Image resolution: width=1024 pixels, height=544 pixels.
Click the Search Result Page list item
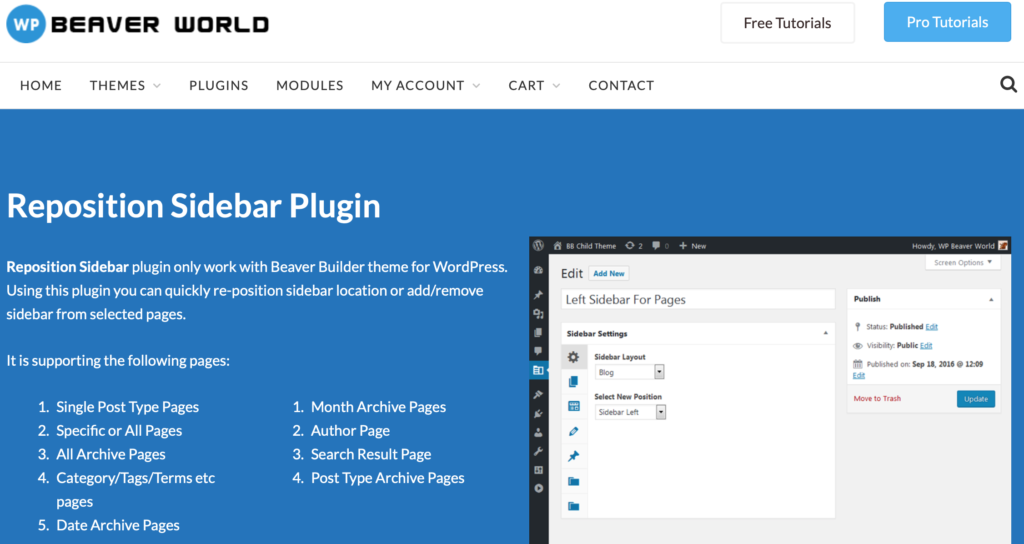pos(371,455)
